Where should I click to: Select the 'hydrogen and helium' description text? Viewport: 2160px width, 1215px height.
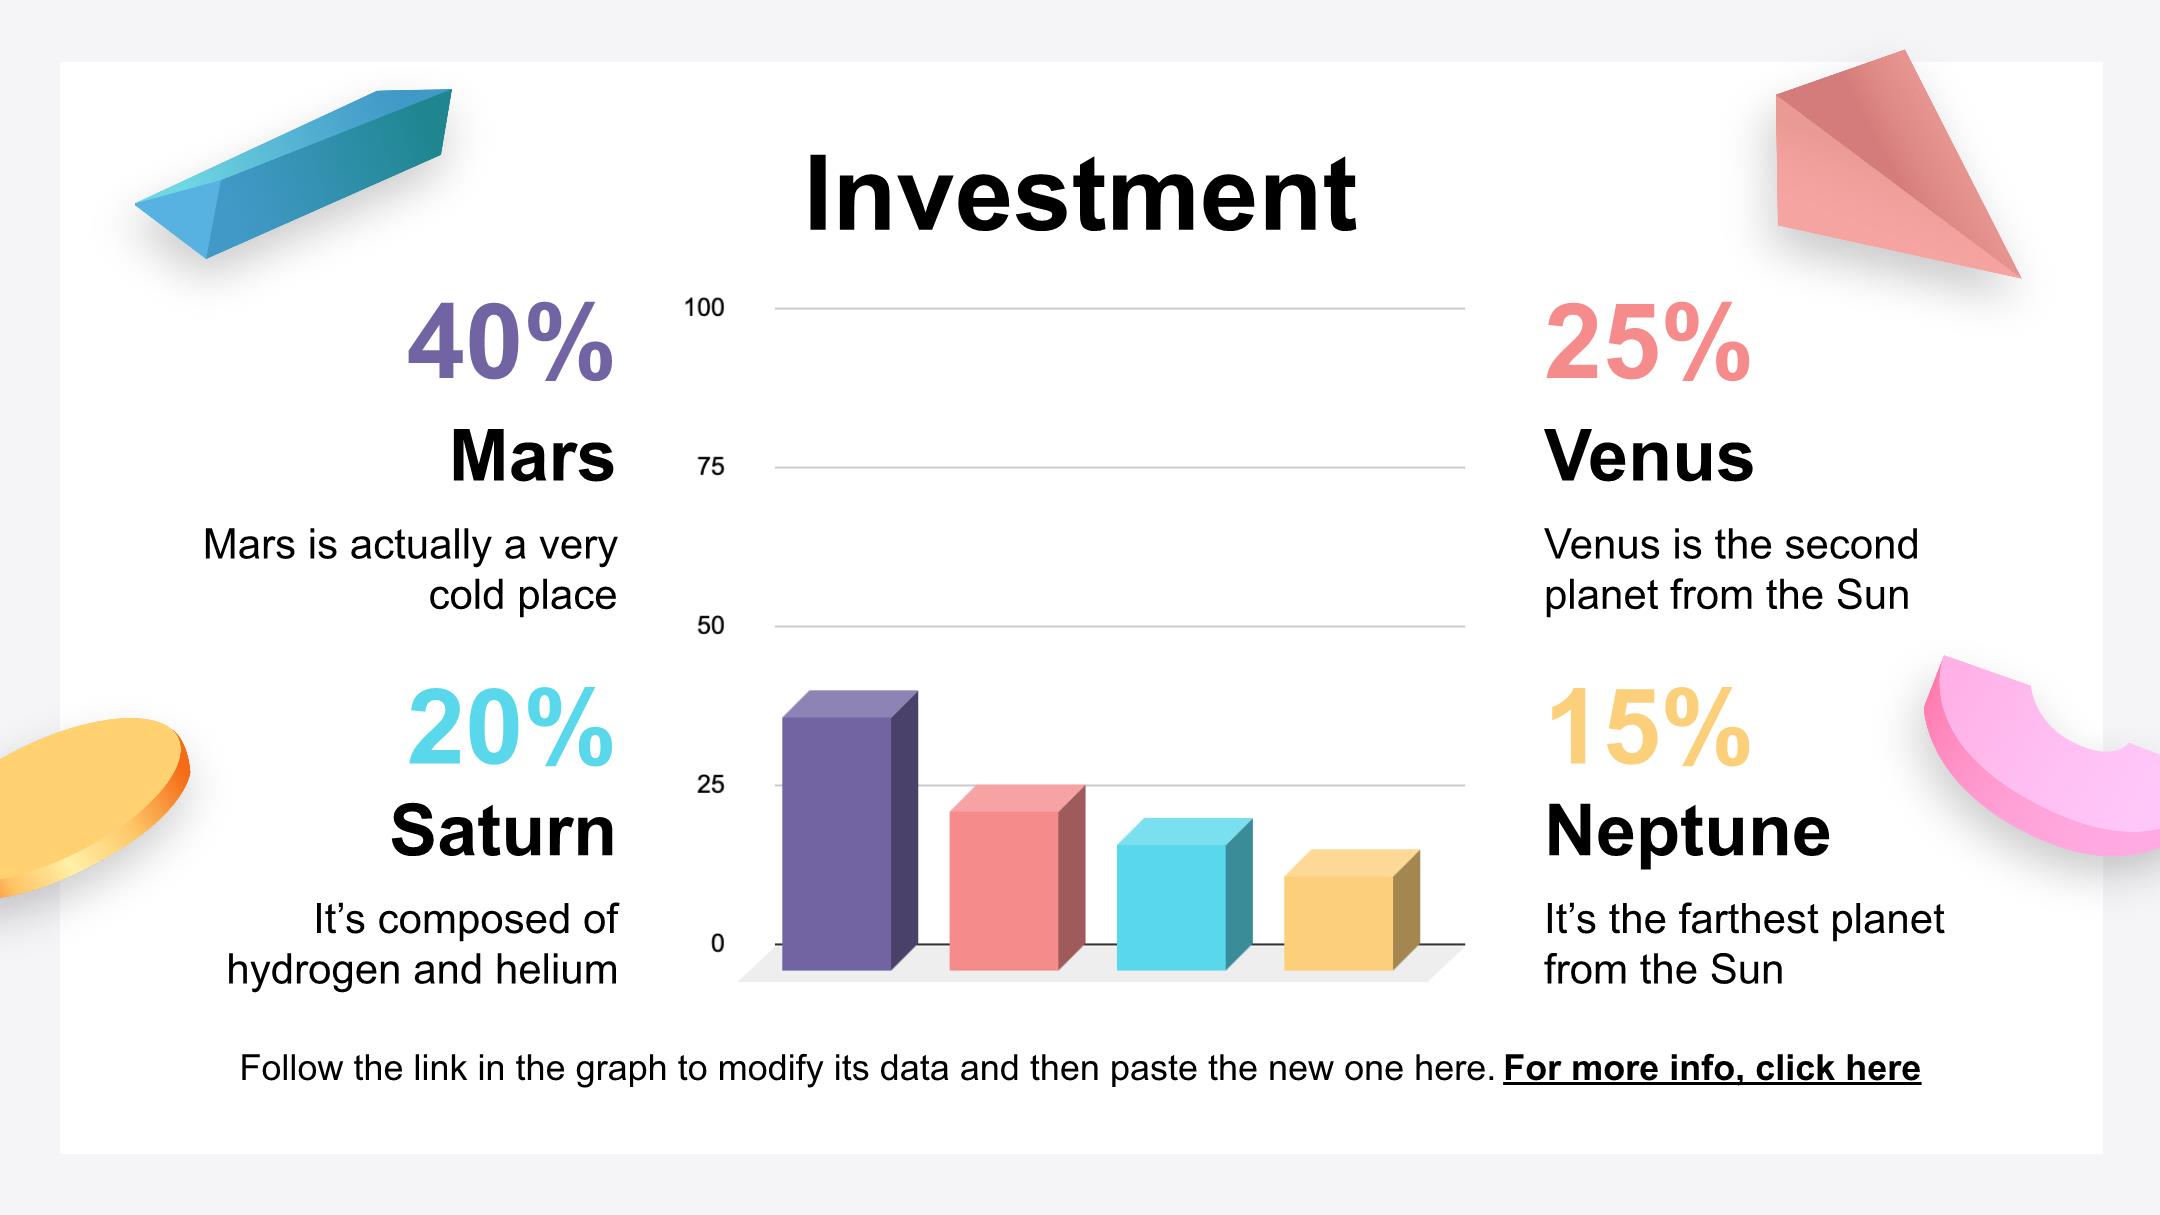[422, 969]
